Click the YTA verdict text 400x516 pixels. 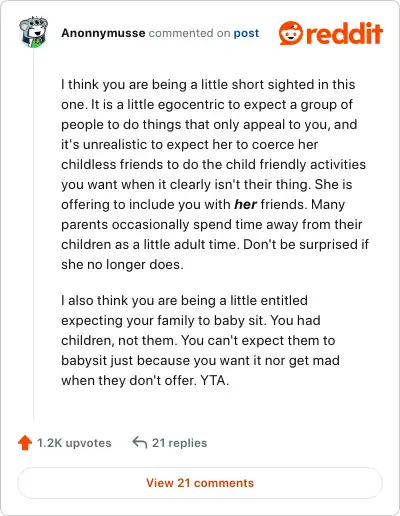(x=213, y=380)
